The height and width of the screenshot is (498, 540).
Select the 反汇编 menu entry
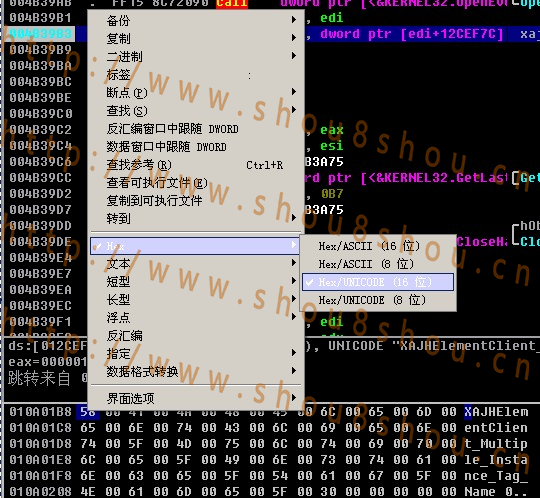click(196, 335)
